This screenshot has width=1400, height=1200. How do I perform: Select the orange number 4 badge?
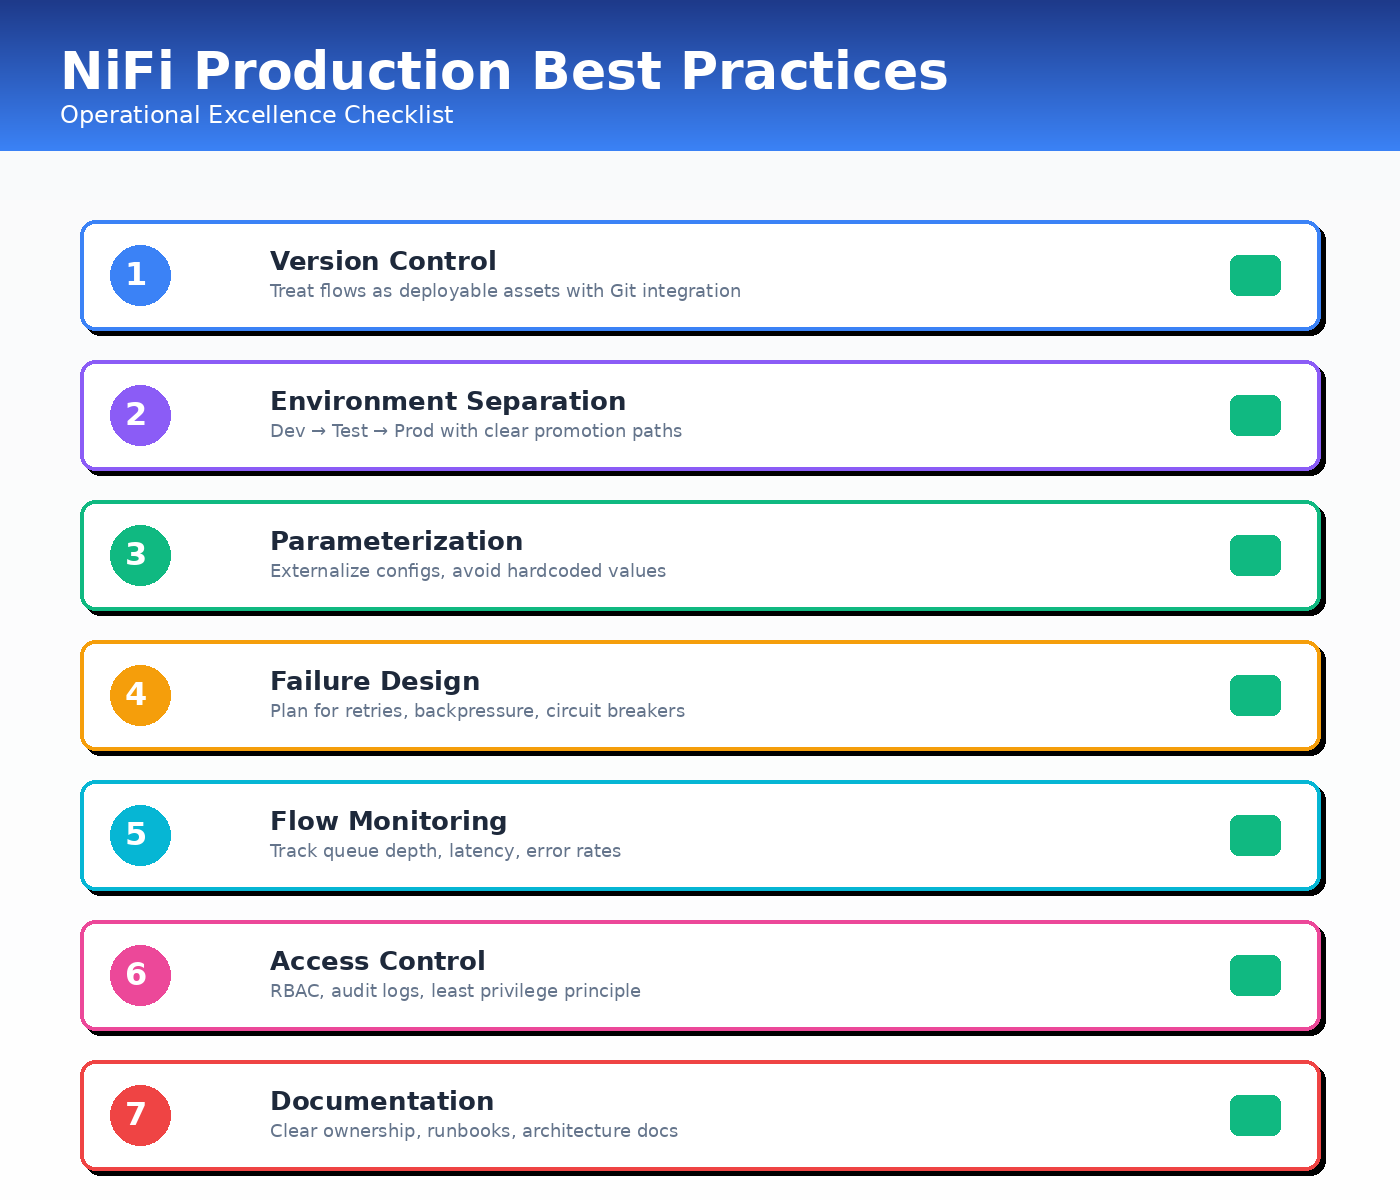139,695
